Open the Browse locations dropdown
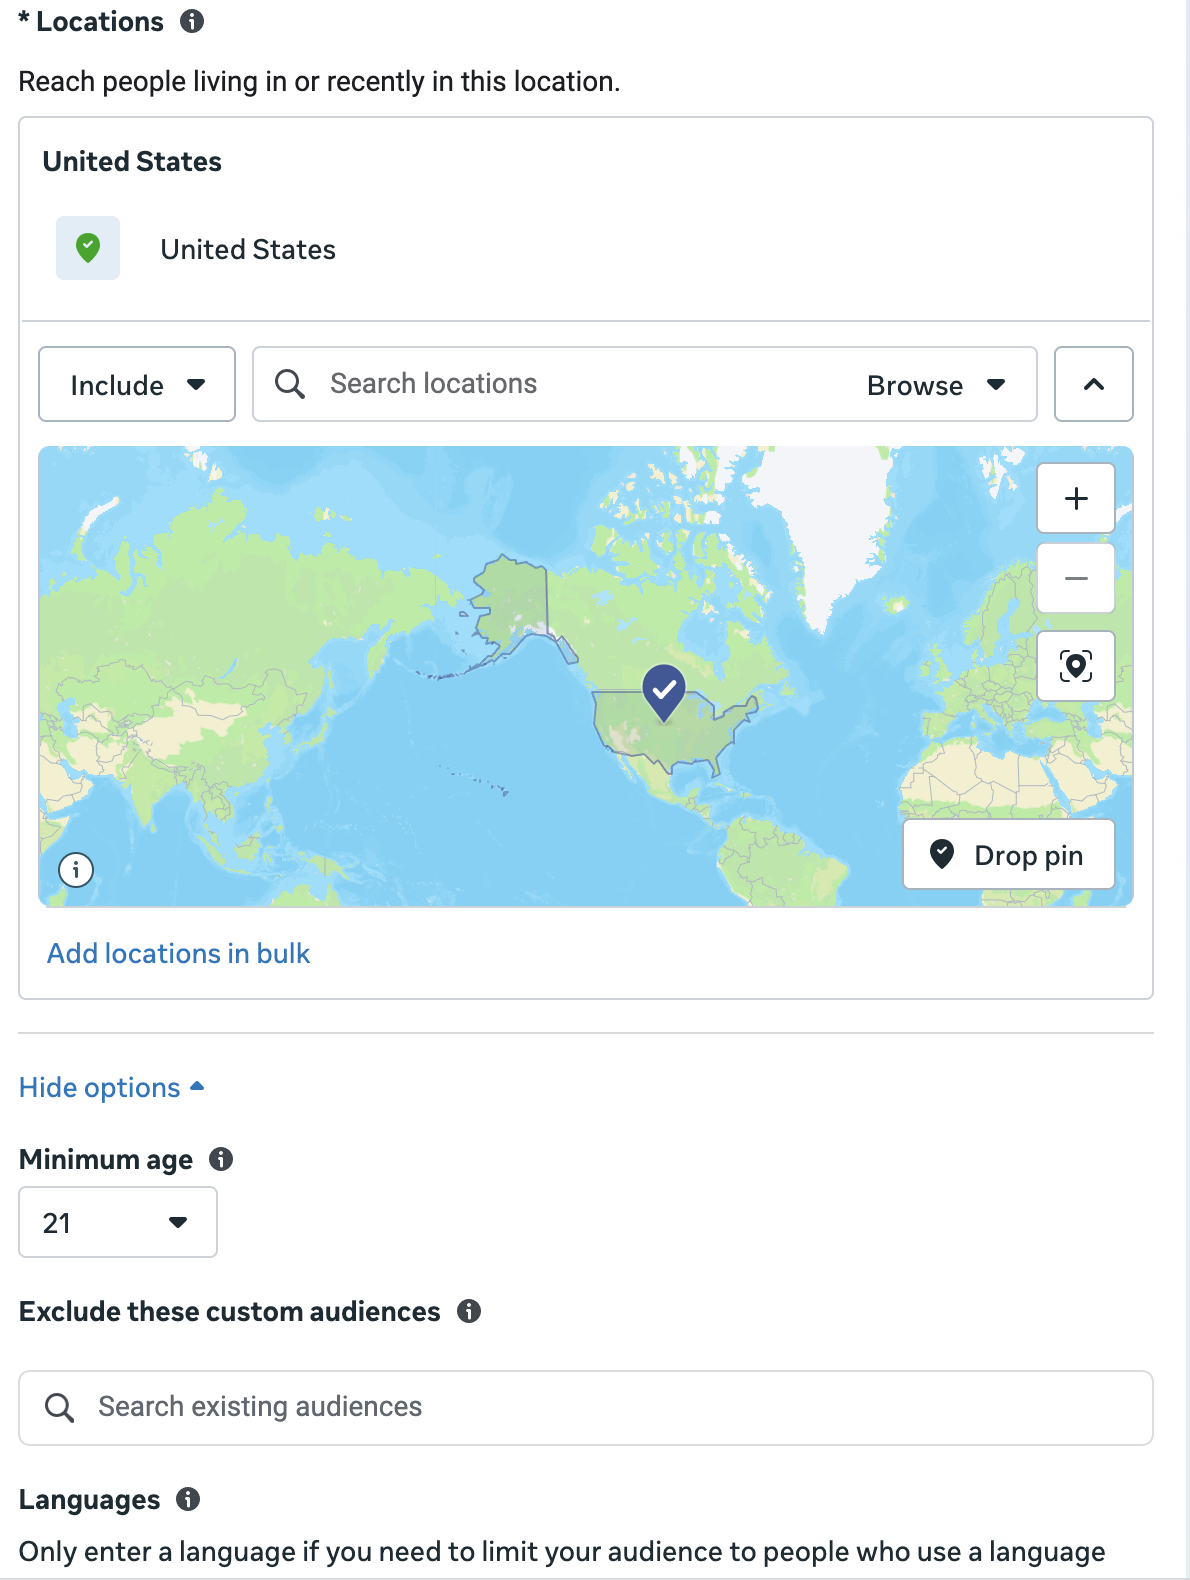The image size is (1190, 1580). (935, 385)
